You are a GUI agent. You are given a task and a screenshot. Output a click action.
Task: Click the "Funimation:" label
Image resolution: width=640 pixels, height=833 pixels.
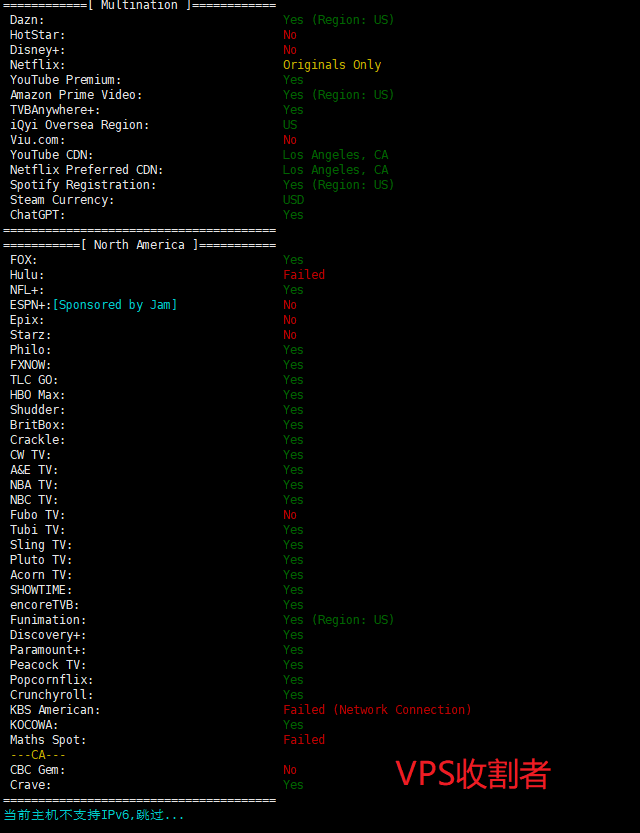48,620
